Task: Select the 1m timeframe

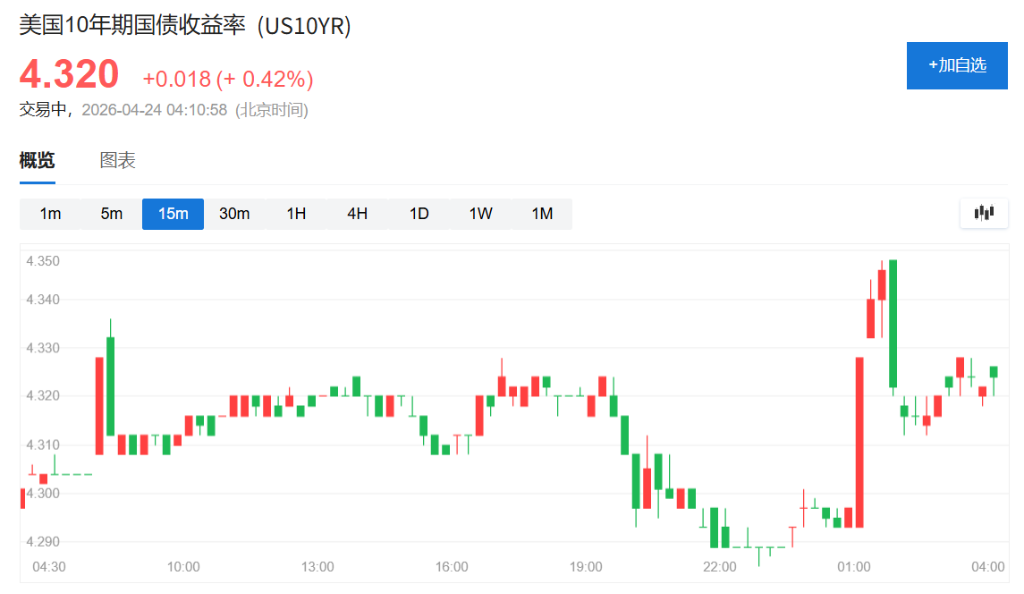Action: [50, 214]
